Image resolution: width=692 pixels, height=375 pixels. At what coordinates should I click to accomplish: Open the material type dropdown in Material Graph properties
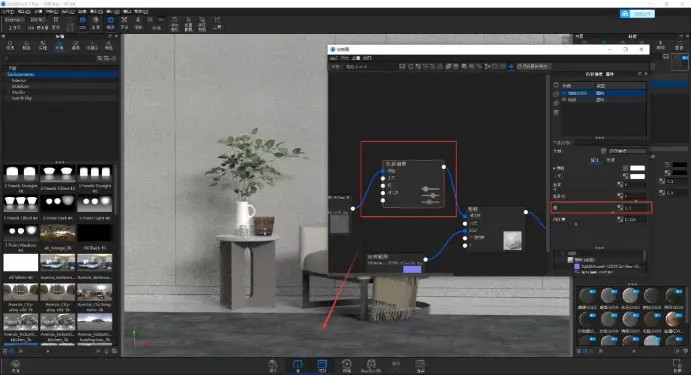pos(627,151)
